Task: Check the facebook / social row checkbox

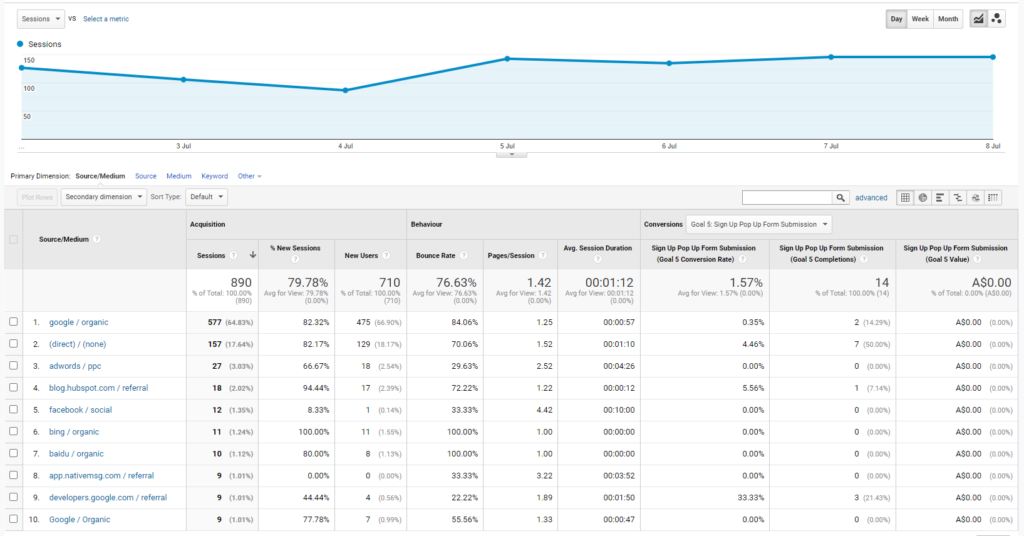Action: click(13, 409)
